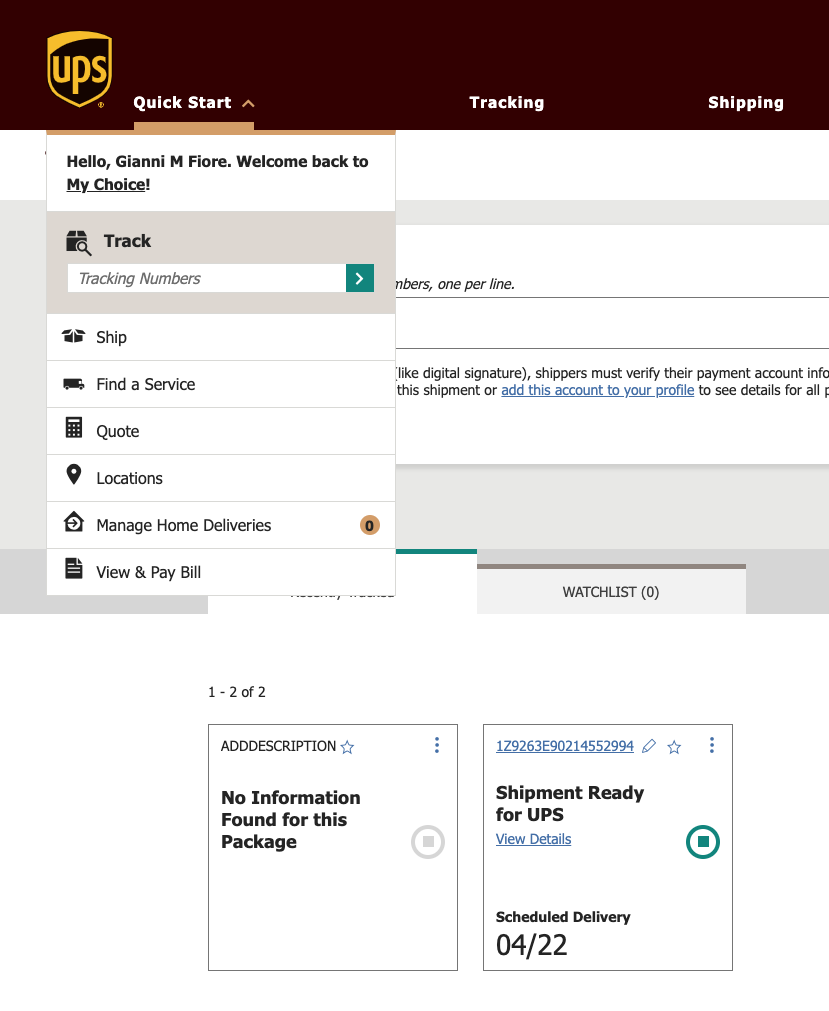Open the My Choice link
Screen dimensions: 829x1011
108,184
